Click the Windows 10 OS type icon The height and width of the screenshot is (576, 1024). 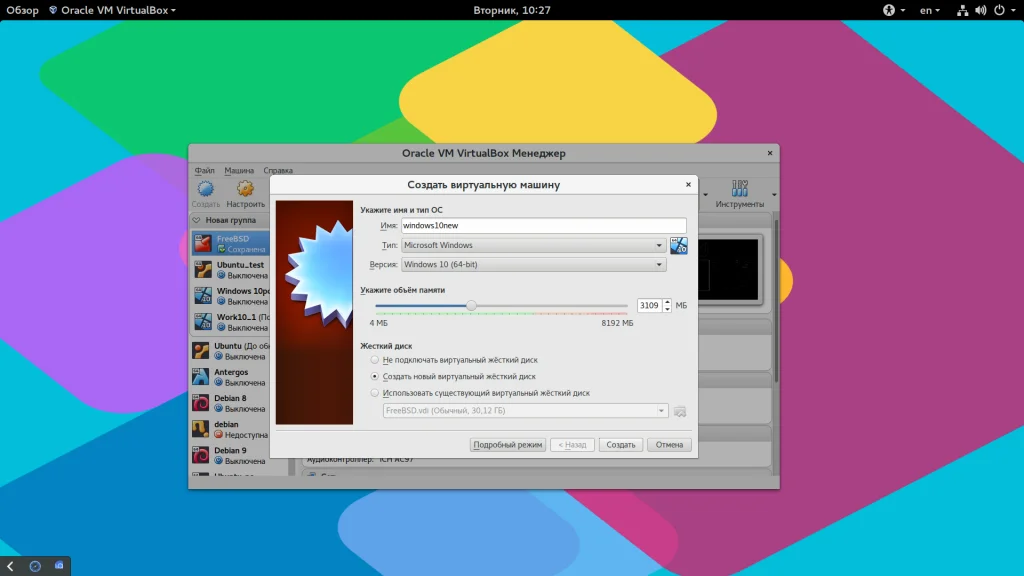pyautogui.click(x=679, y=245)
